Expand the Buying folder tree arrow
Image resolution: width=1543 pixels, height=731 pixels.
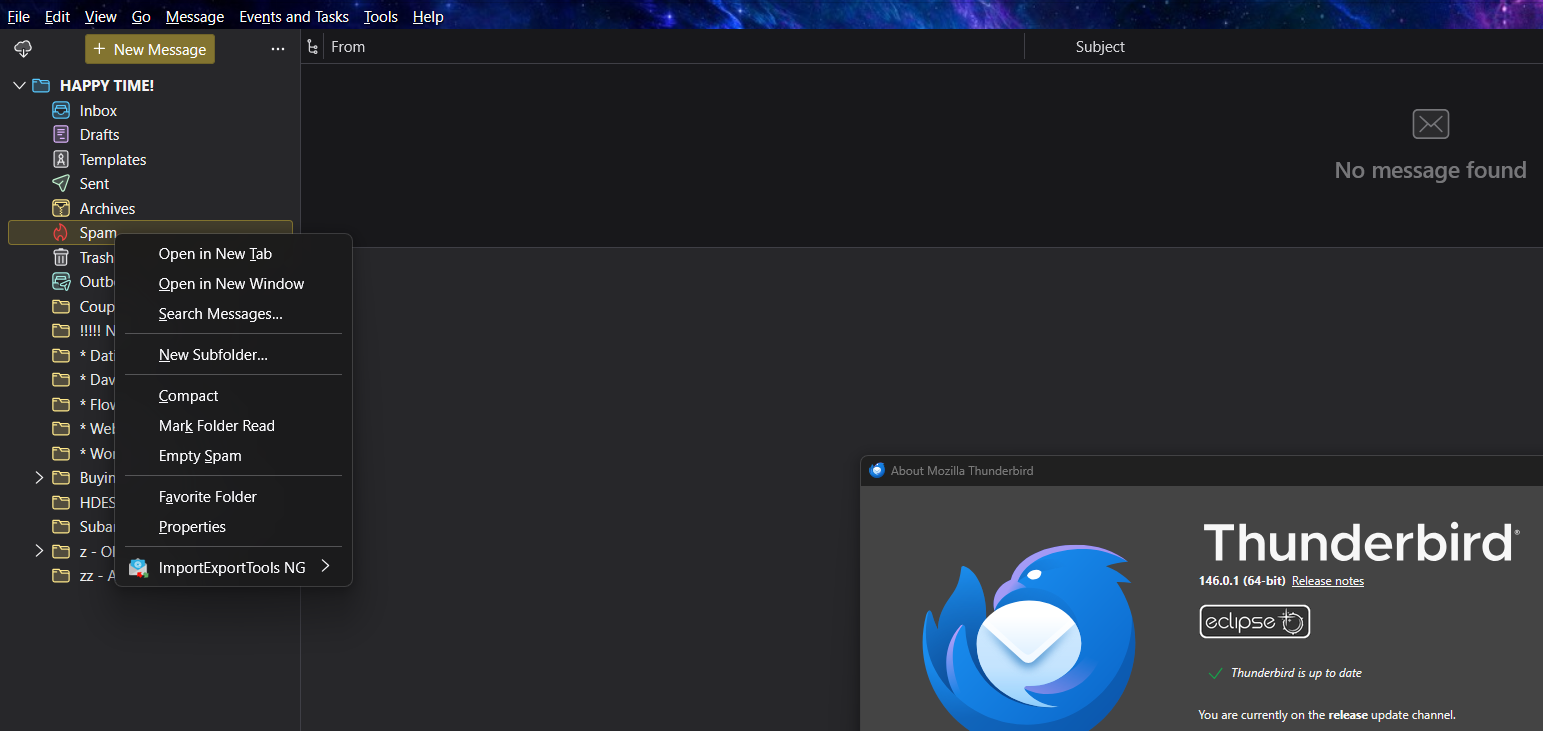tap(39, 478)
